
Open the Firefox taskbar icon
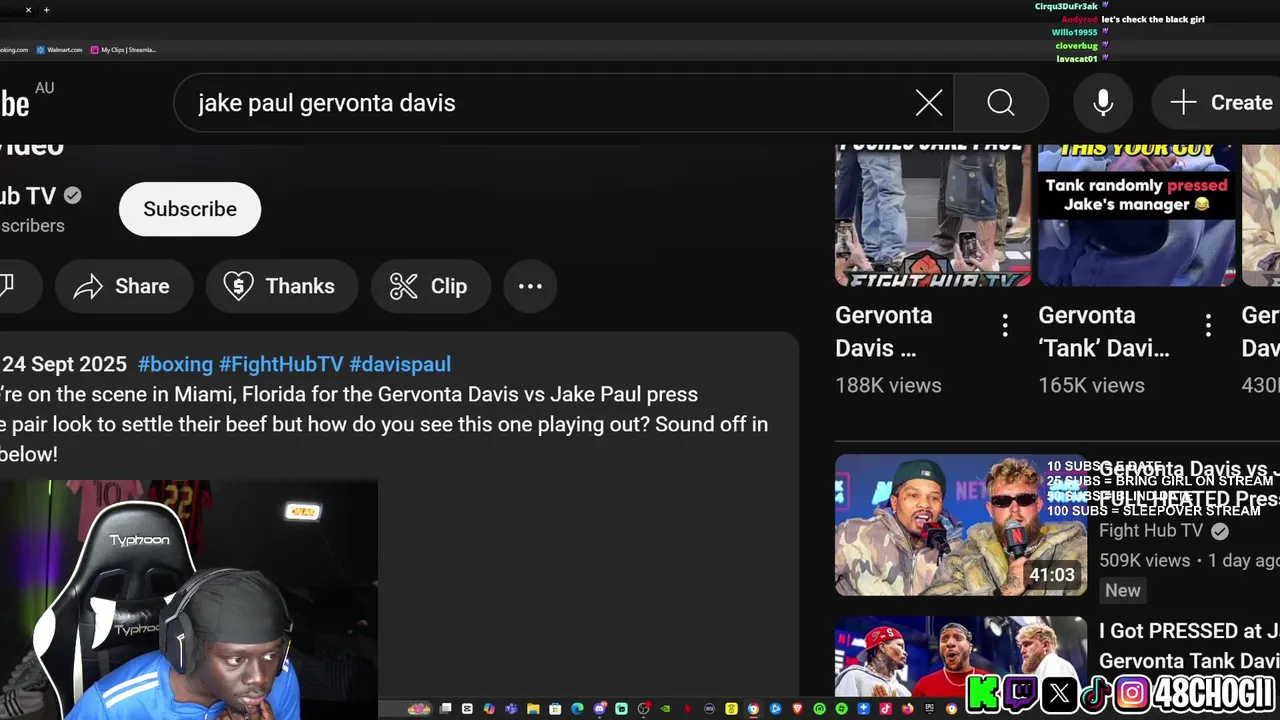(x=907, y=709)
